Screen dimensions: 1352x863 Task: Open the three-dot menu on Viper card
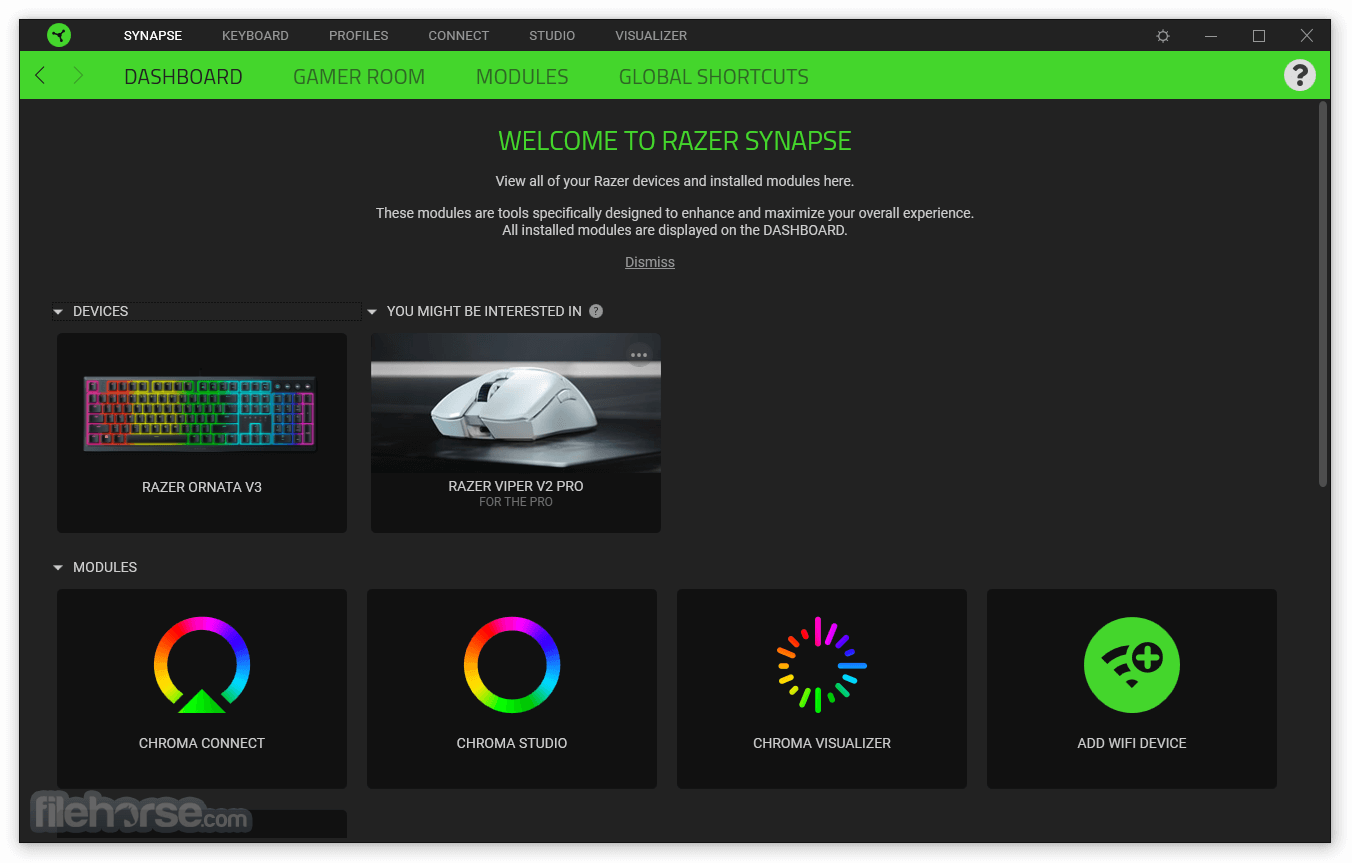pos(639,355)
